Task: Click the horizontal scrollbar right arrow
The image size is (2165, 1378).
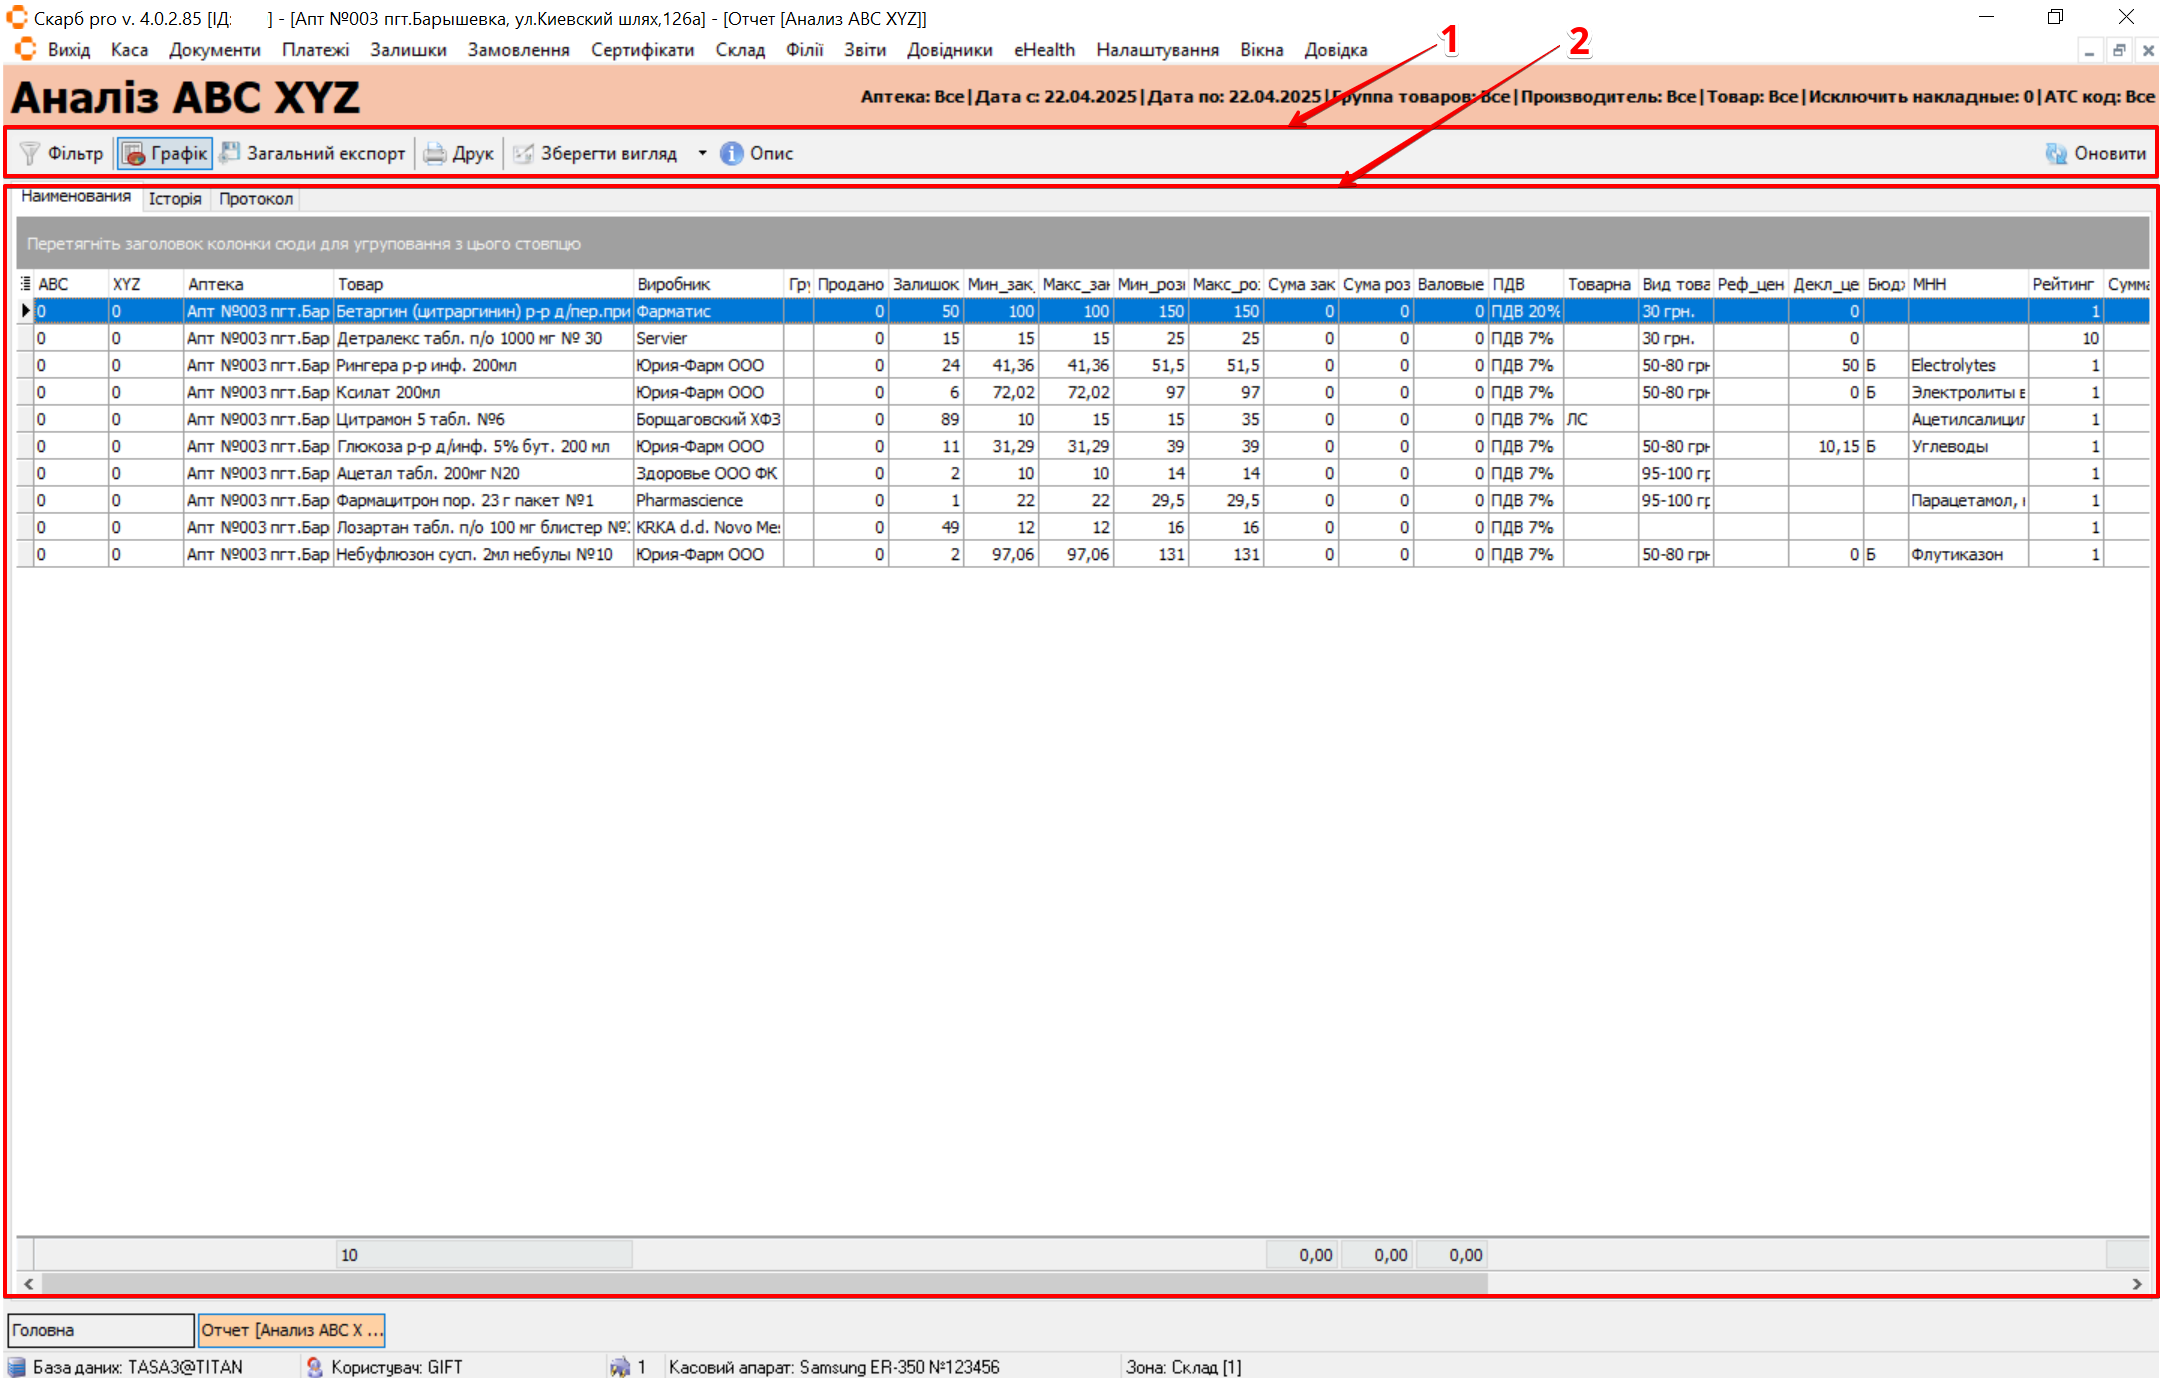Action: [x=2137, y=1283]
